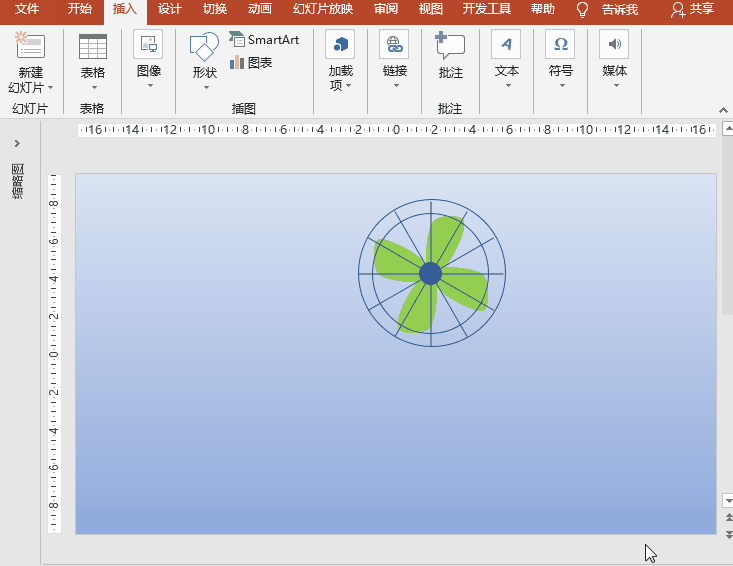
Task: Expand the 加载项 dropdown arrow
Action: click(349, 85)
